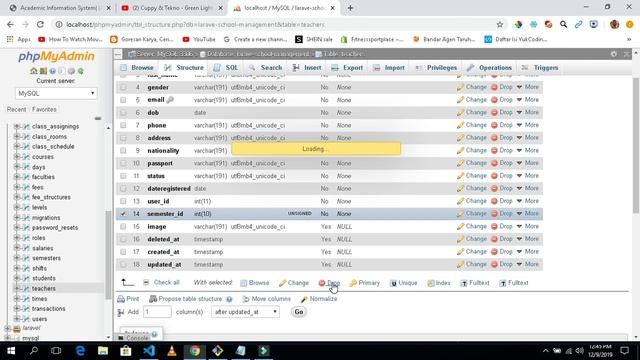
Task: Check the phone column checkbox
Action: coord(123,125)
